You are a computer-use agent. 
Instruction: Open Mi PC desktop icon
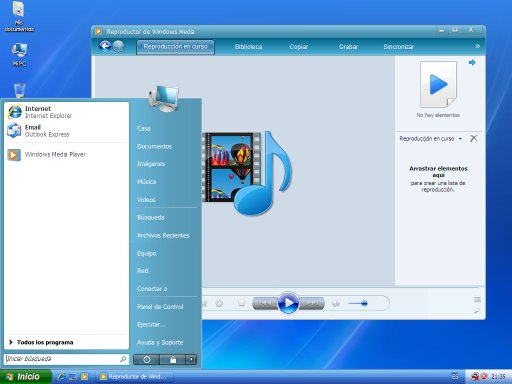[19, 54]
